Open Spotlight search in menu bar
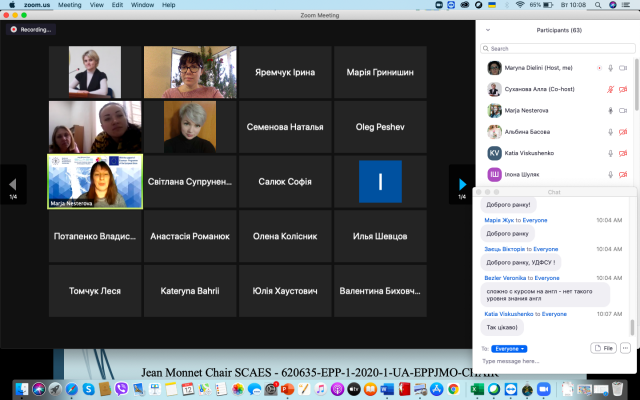The height and width of the screenshot is (400, 640). (598, 5)
